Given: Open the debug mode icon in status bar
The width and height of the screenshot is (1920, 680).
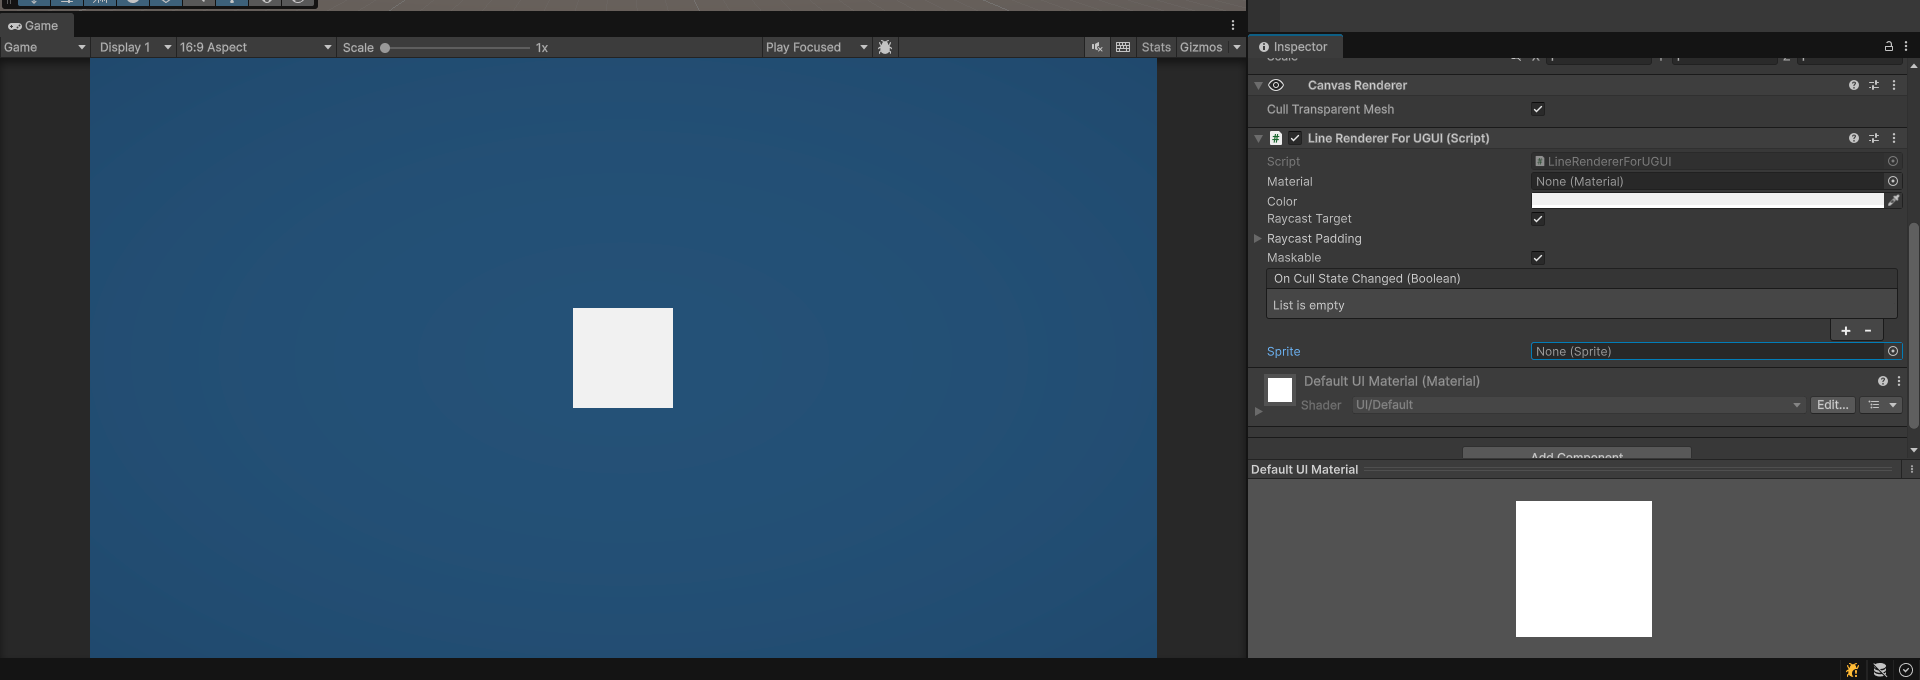Looking at the screenshot, I should tap(1853, 670).
